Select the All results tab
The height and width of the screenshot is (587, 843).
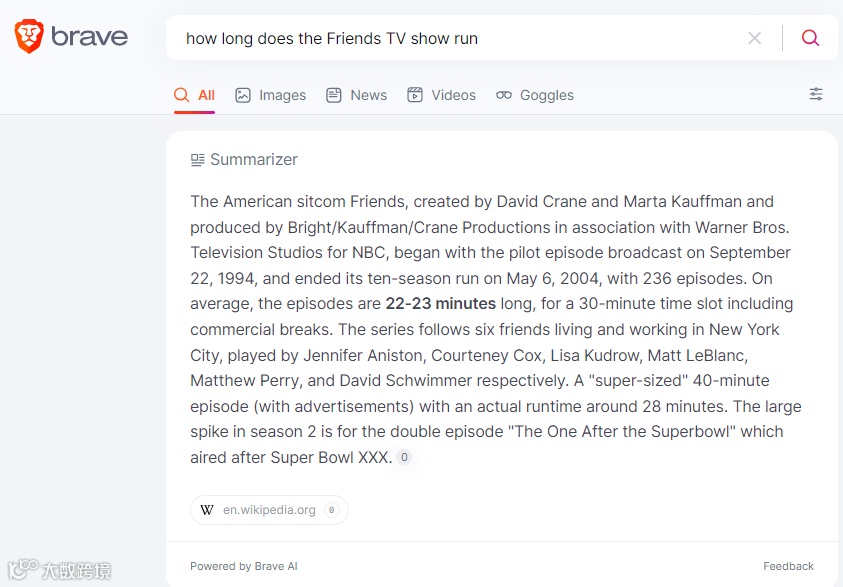click(x=195, y=95)
